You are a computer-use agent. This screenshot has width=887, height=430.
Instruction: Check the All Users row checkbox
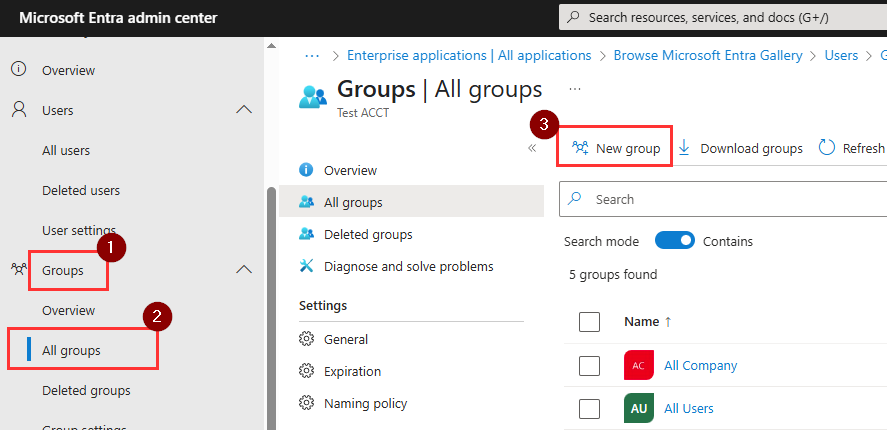click(589, 408)
